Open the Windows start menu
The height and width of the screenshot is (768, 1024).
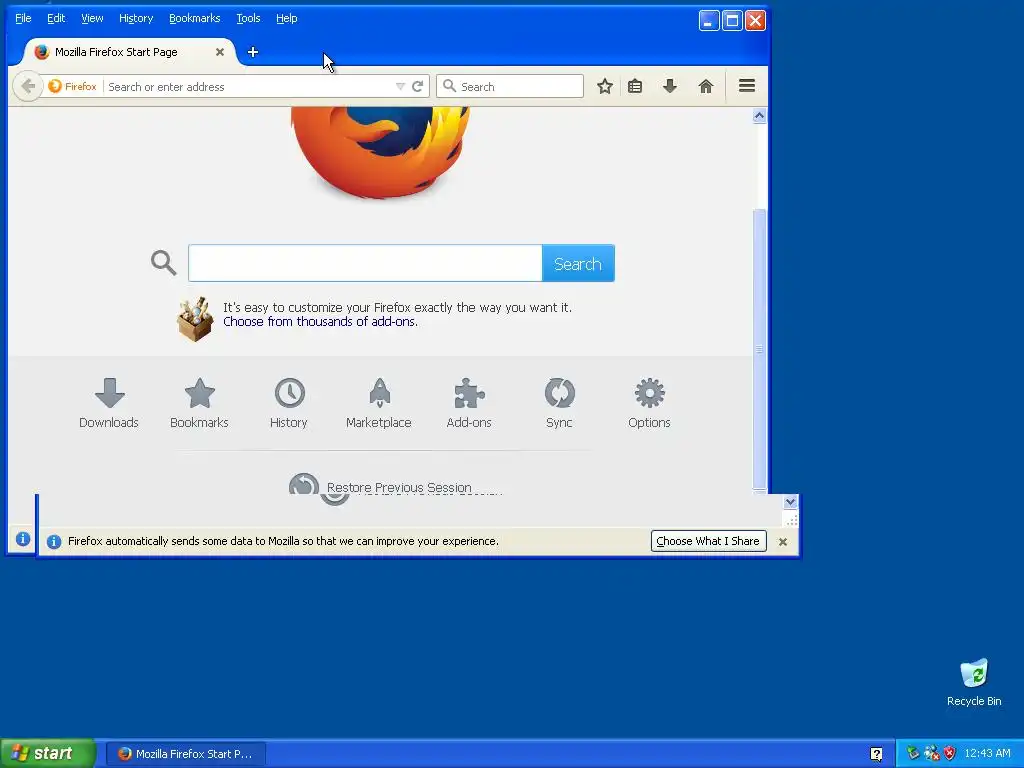pos(48,754)
